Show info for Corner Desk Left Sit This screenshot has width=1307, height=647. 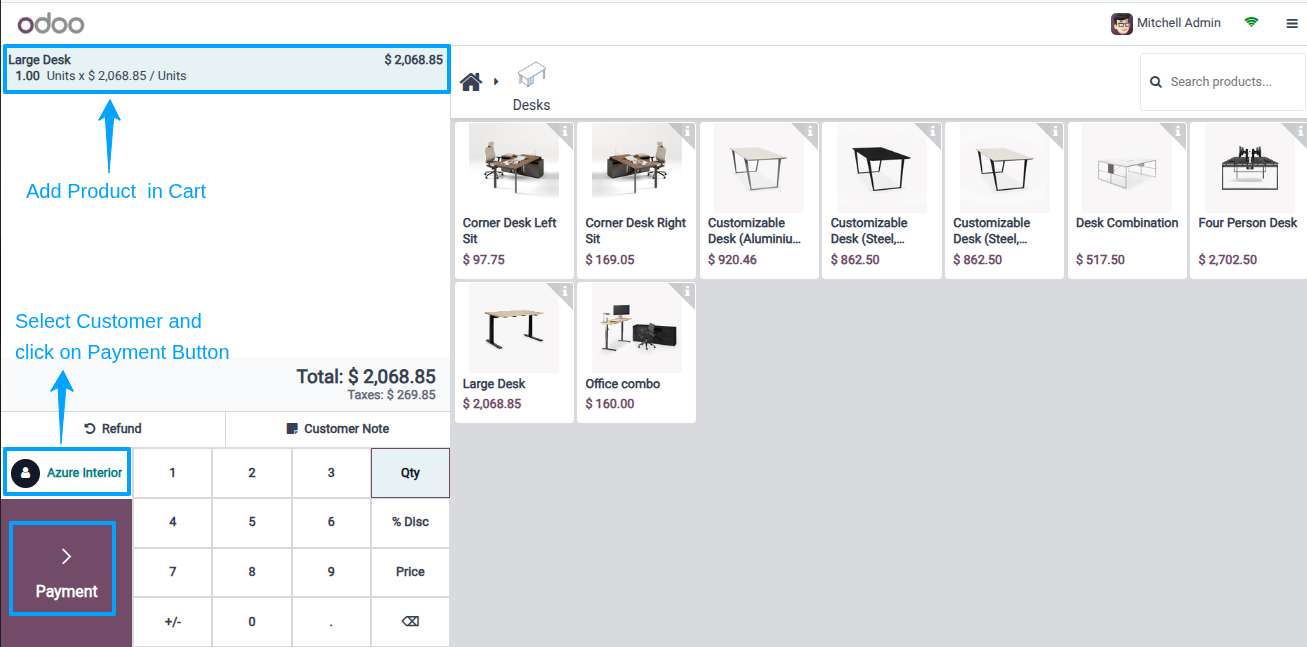tap(565, 131)
